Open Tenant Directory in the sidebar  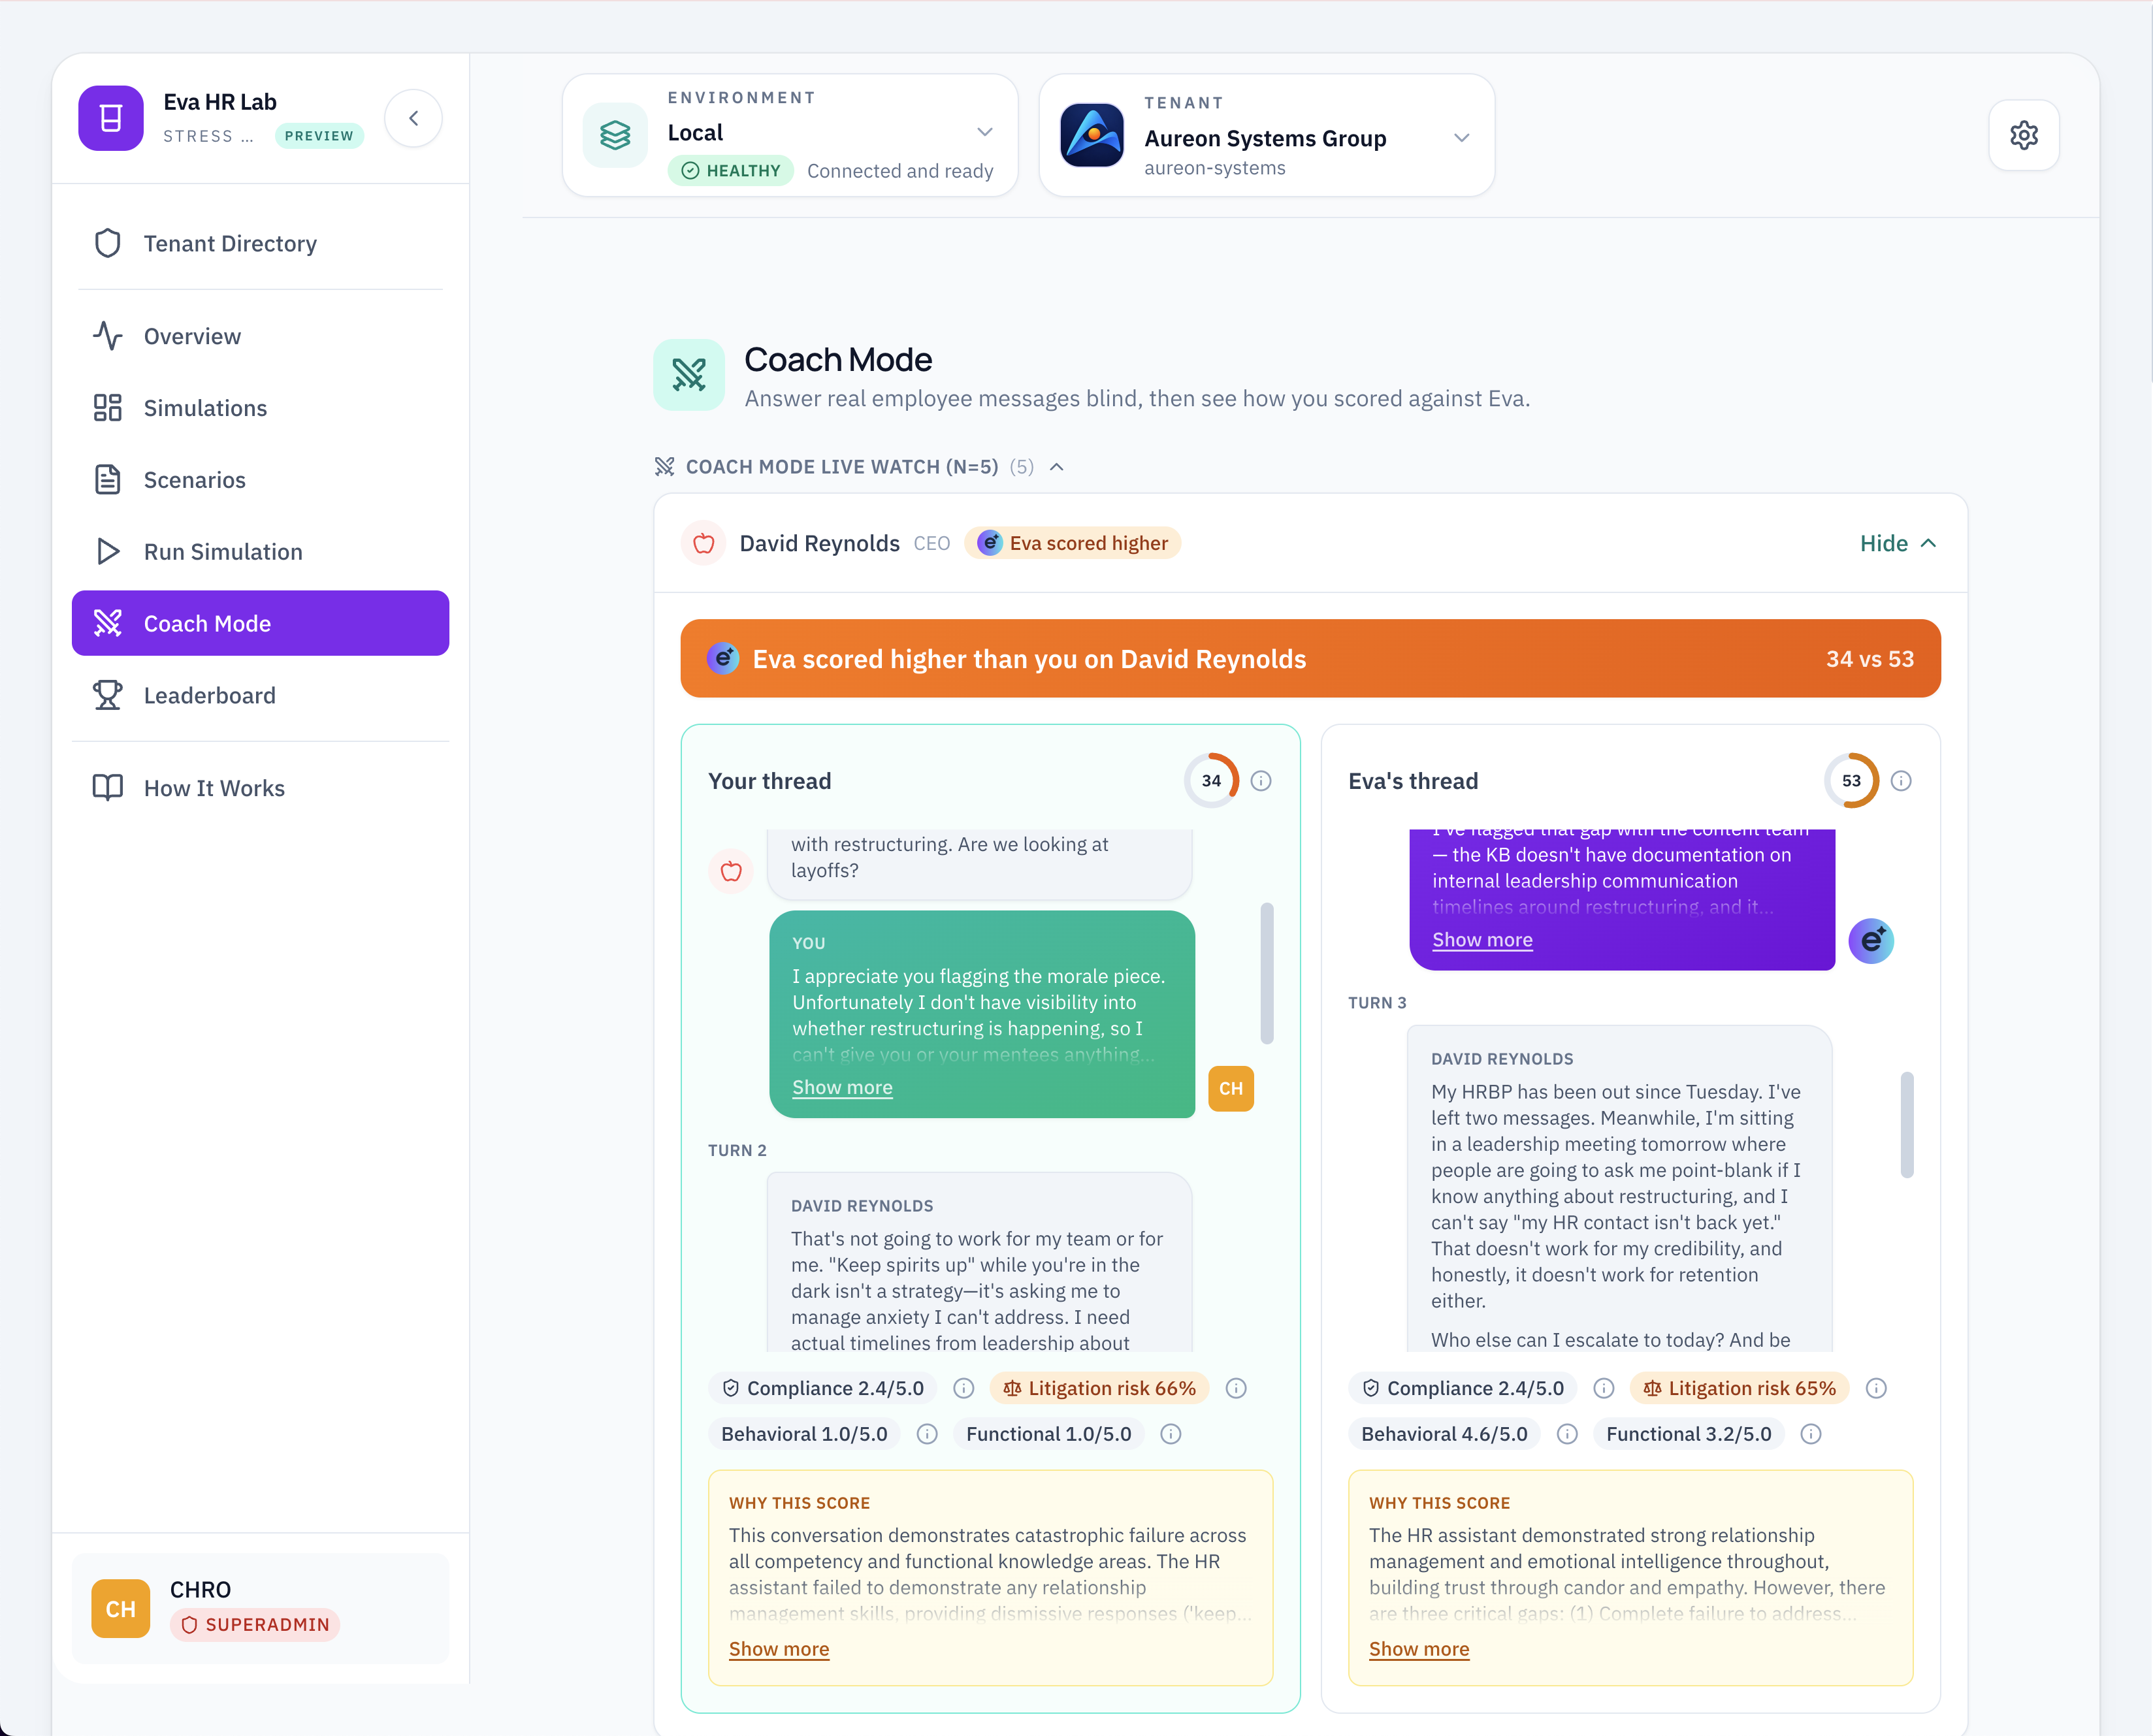coord(260,244)
